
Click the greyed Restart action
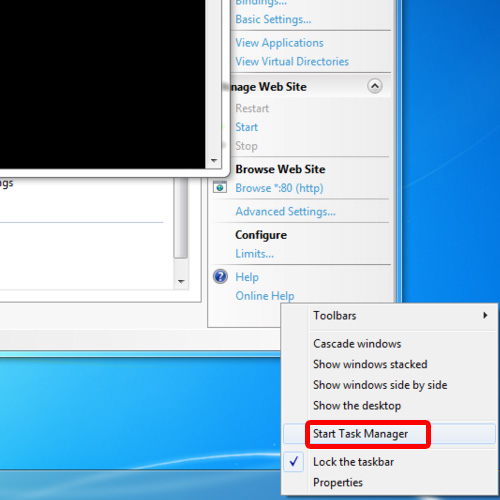coord(252,108)
